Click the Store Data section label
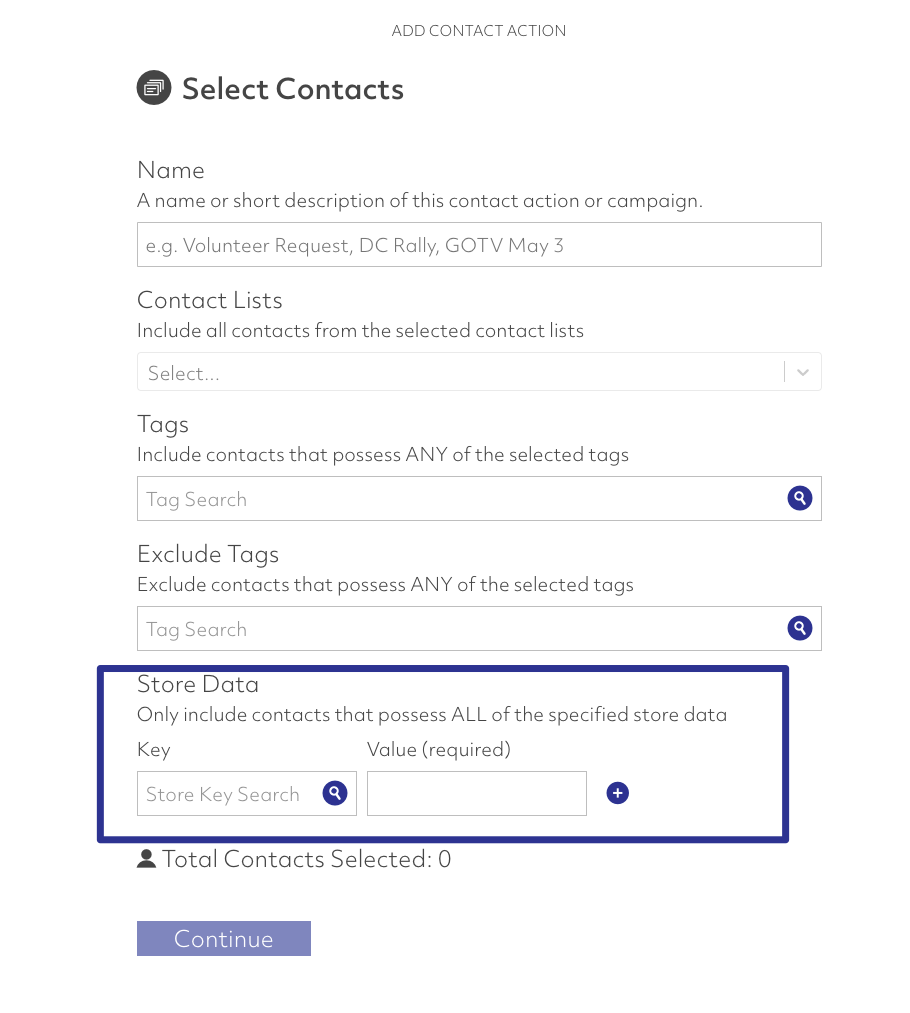 pyautogui.click(x=198, y=684)
